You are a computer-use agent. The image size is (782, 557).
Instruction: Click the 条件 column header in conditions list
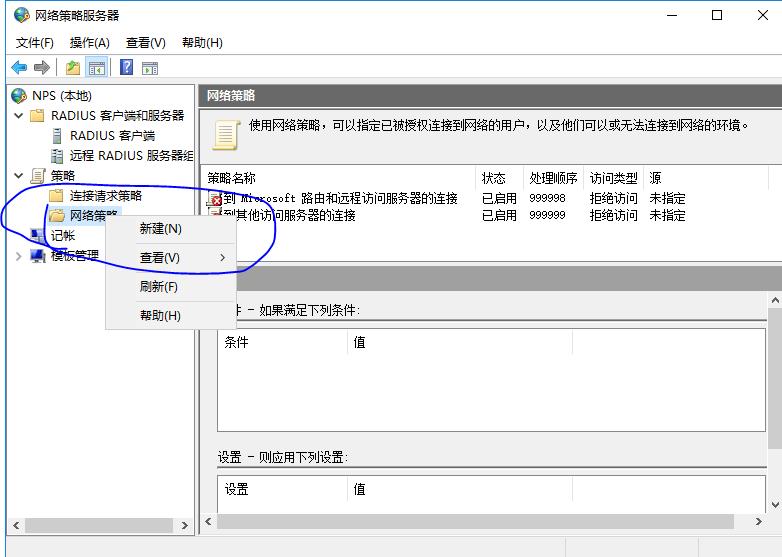click(x=282, y=342)
